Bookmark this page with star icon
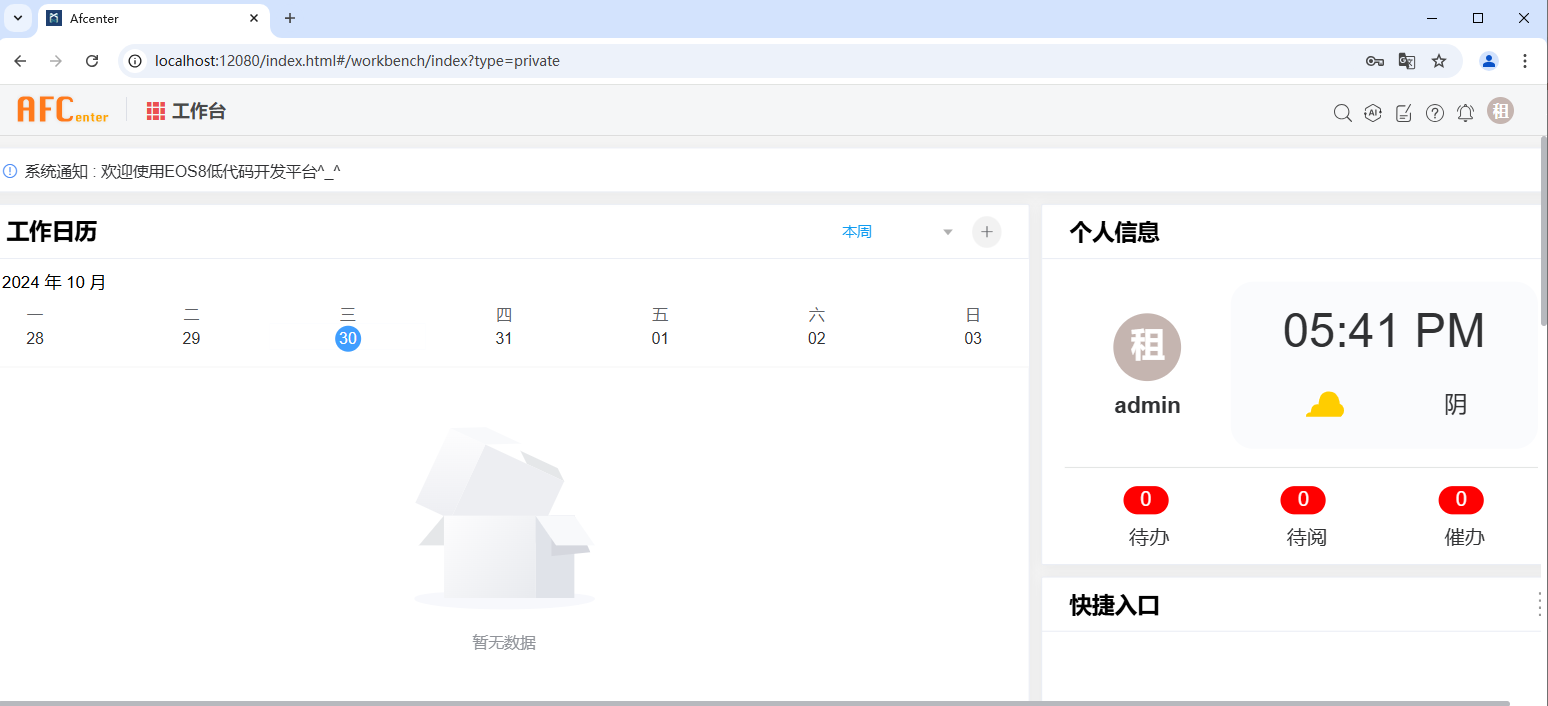Screen dimensions: 1548x706 [1439, 61]
